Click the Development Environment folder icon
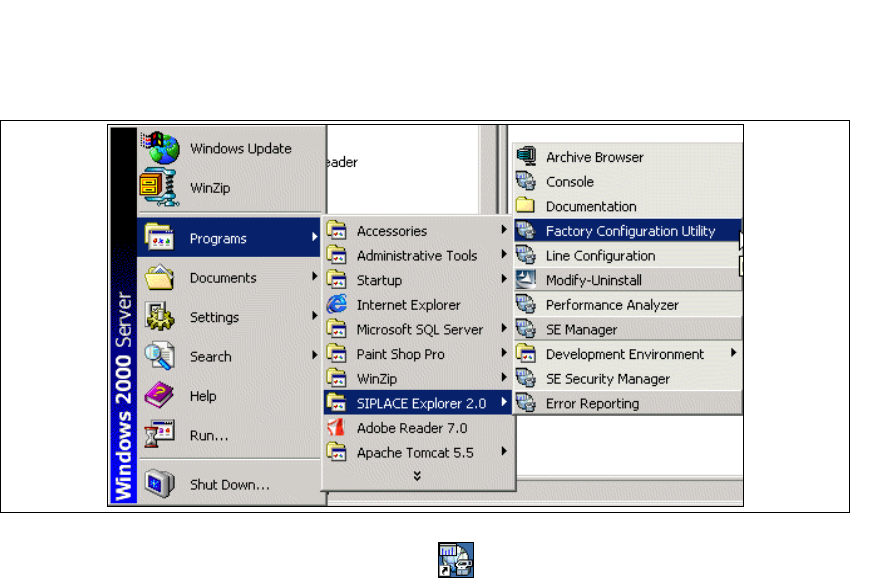 tap(526, 353)
